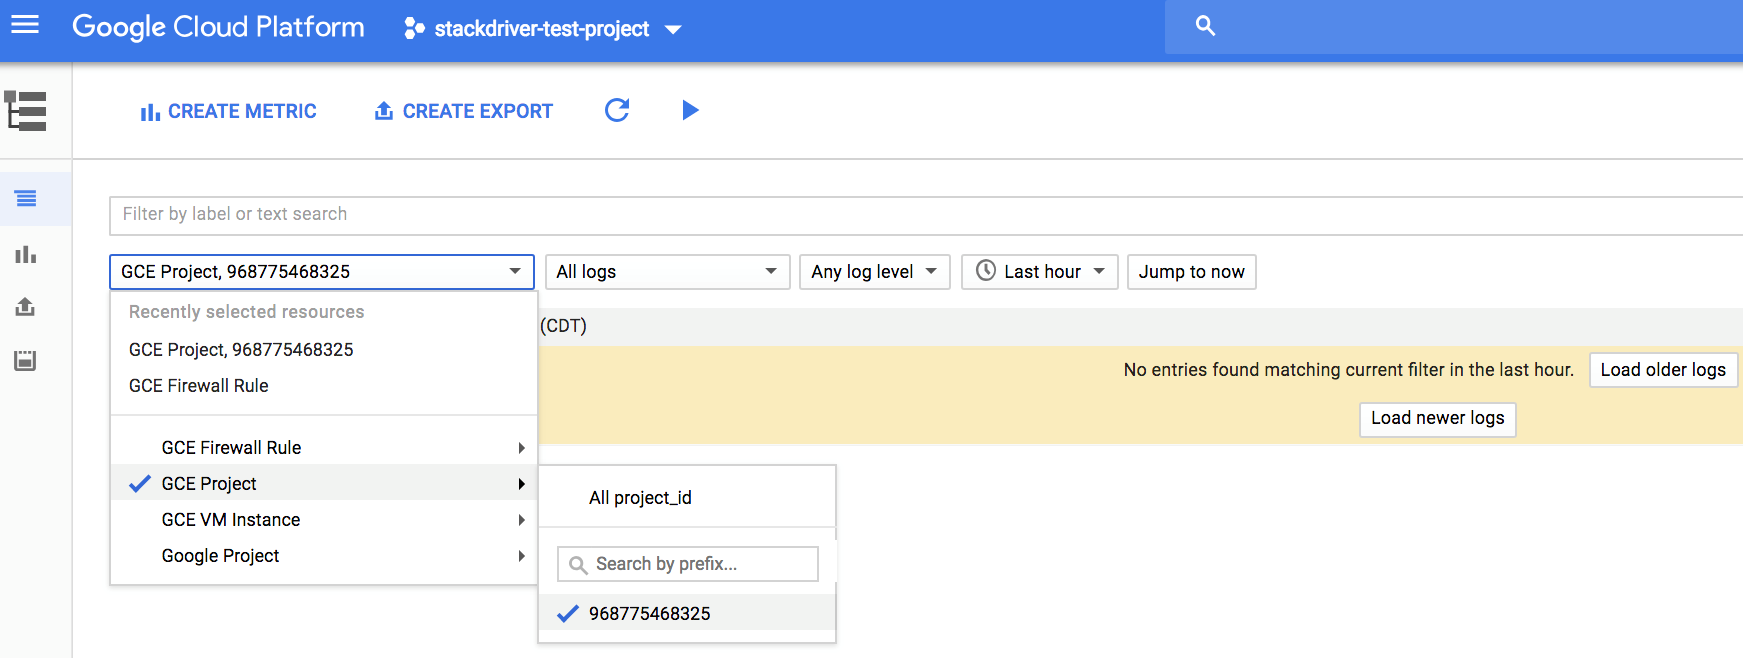Refresh the logs with the reload icon
Viewport: 1743px width, 658px height.
617,110
